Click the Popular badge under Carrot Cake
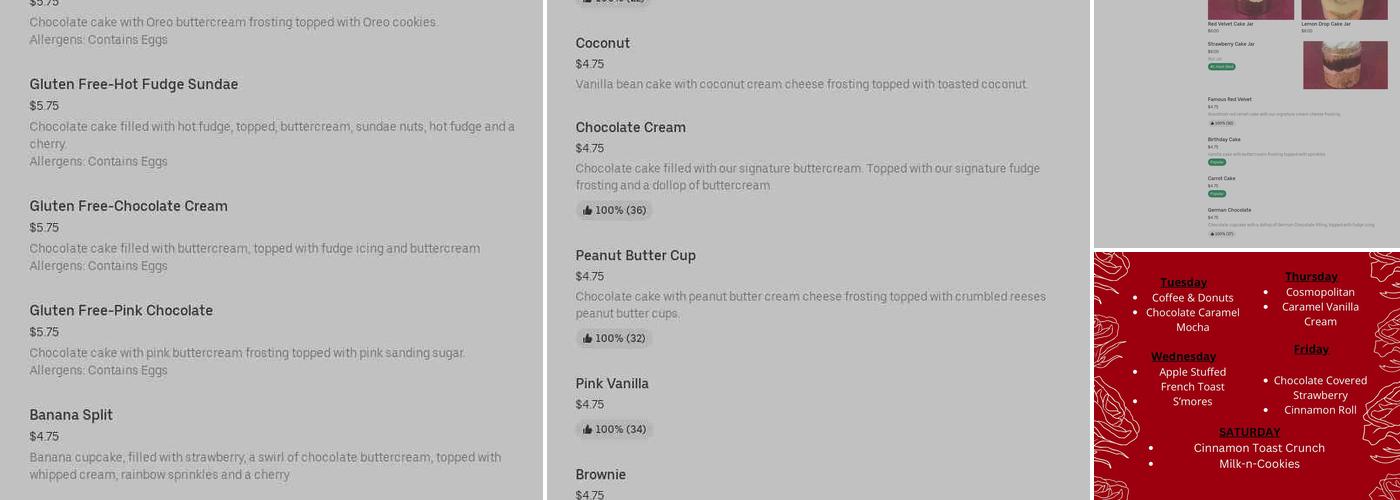 1216,193
